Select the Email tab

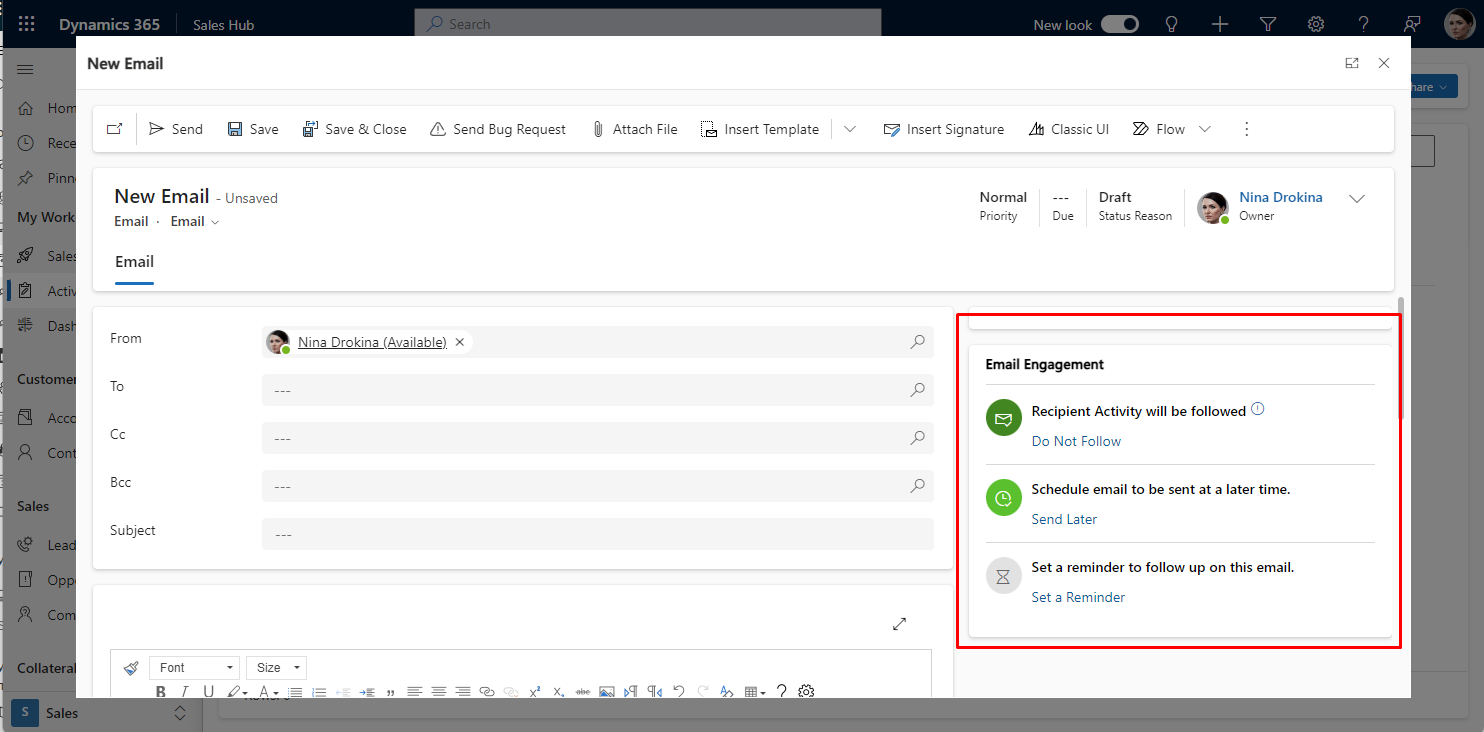click(x=134, y=262)
